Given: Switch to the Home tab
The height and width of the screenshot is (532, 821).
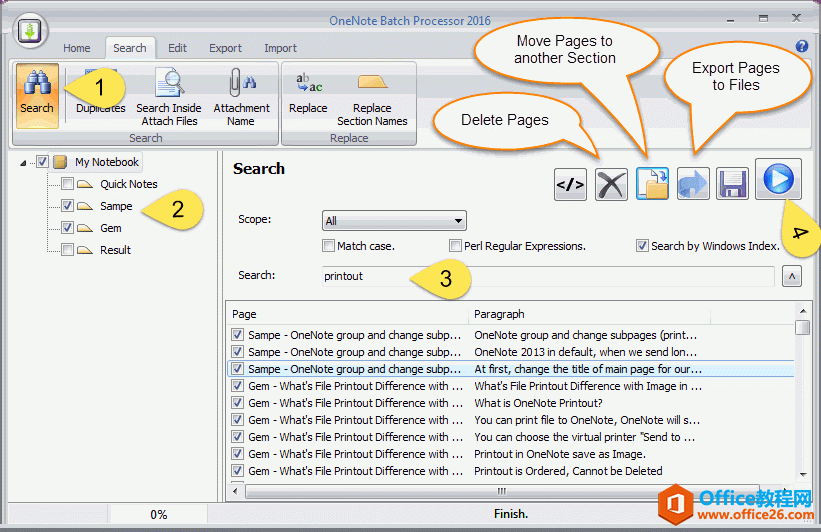Looking at the screenshot, I should [76, 48].
